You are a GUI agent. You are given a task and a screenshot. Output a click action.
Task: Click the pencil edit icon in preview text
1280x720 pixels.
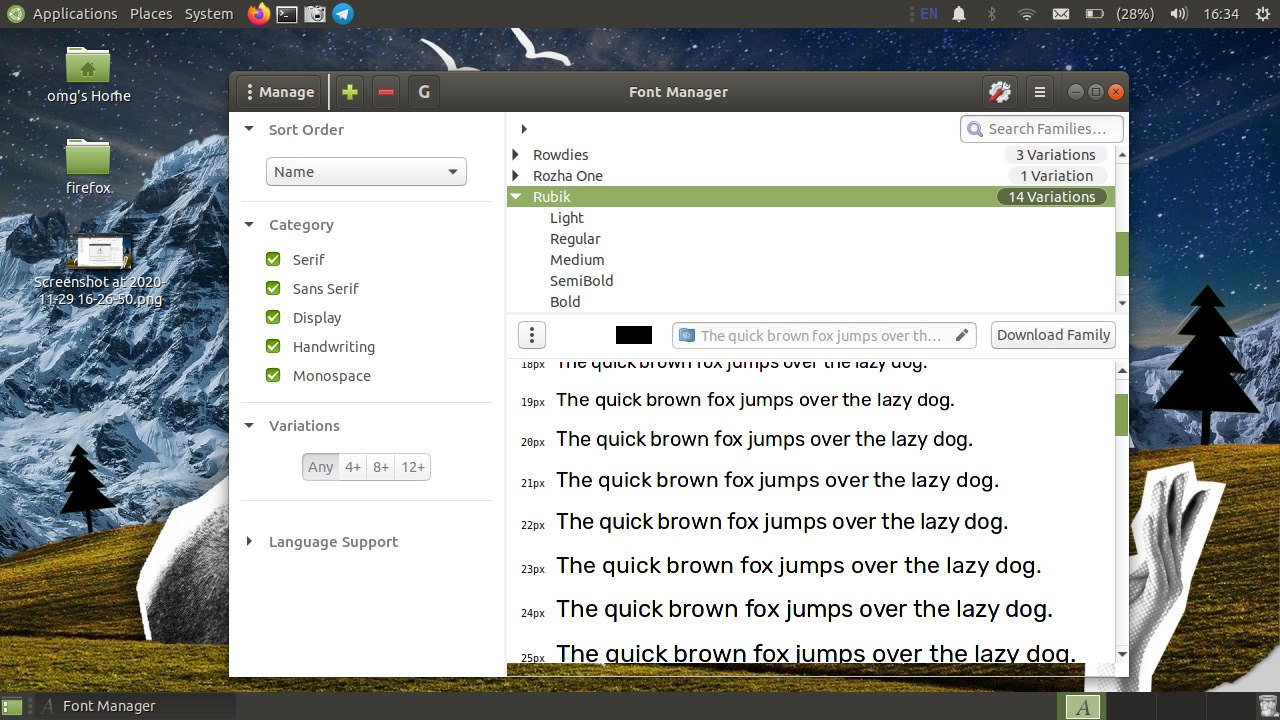pyautogui.click(x=962, y=335)
